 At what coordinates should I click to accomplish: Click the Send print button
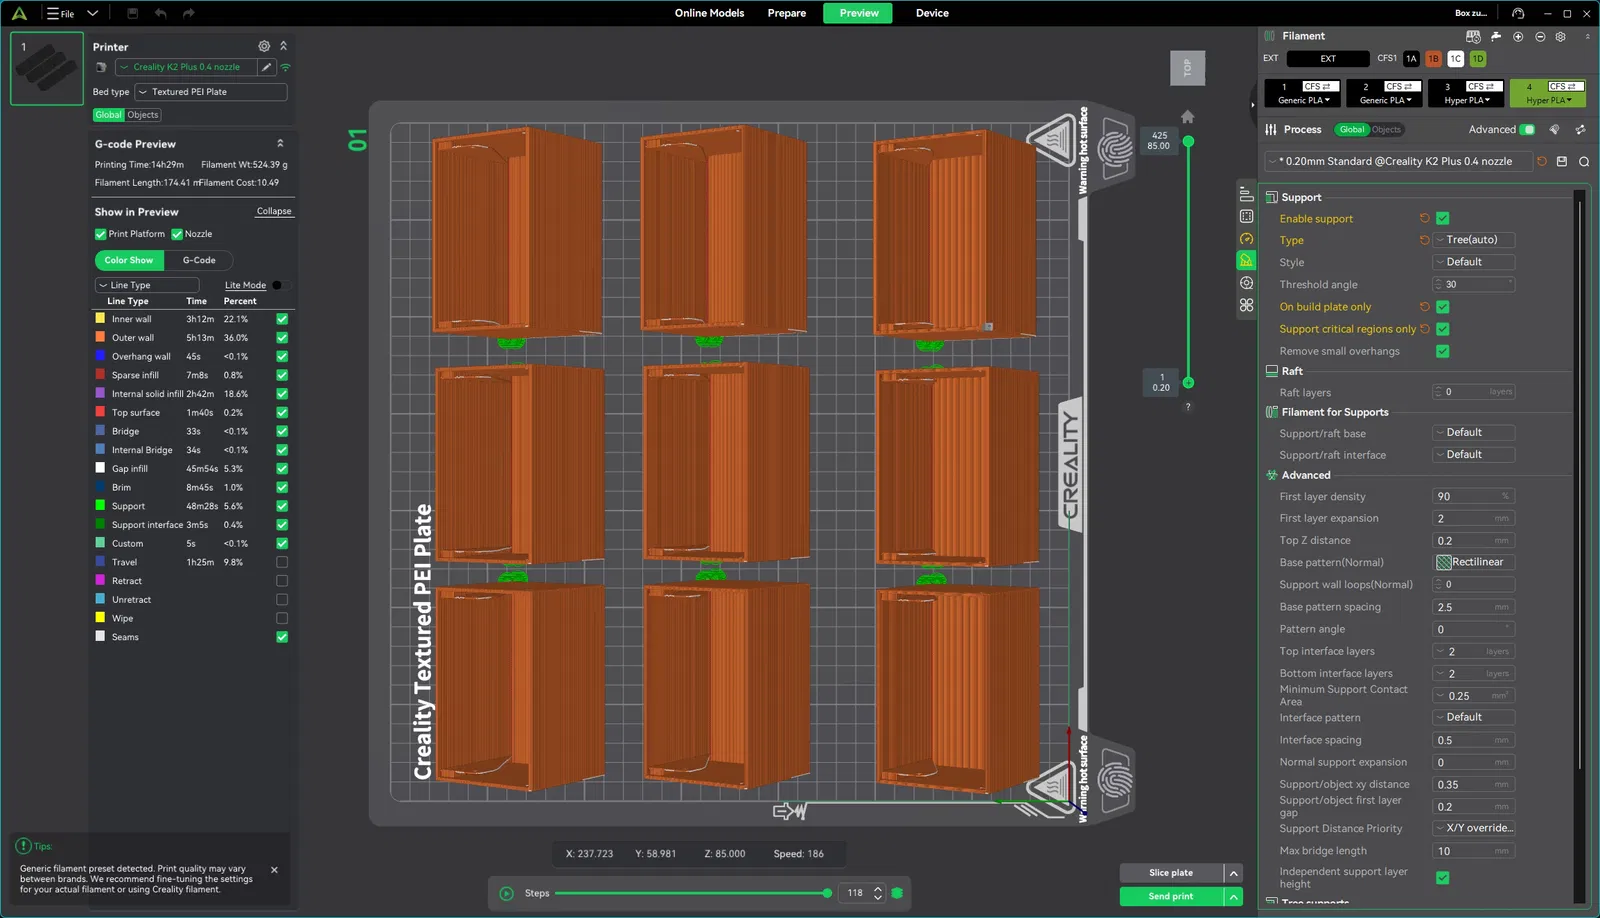click(x=1171, y=896)
